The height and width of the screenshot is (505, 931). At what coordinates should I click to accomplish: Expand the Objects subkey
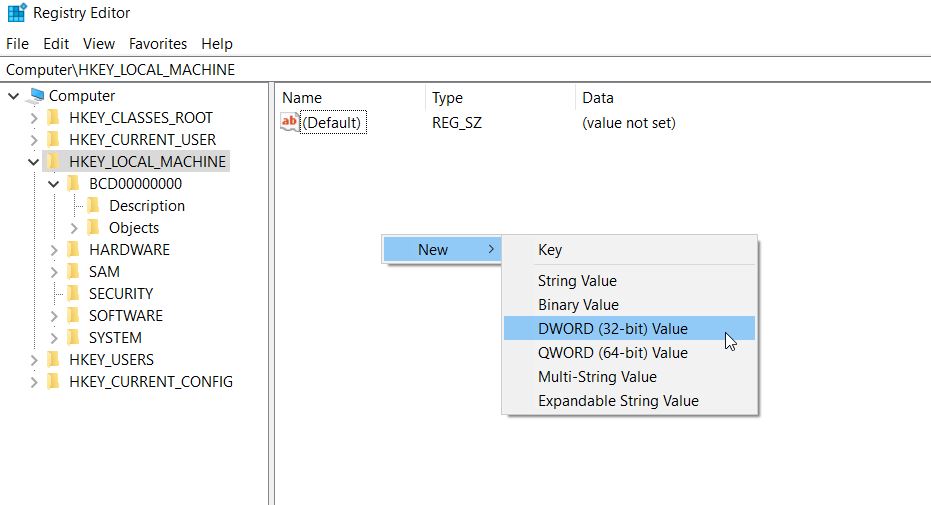click(74, 228)
